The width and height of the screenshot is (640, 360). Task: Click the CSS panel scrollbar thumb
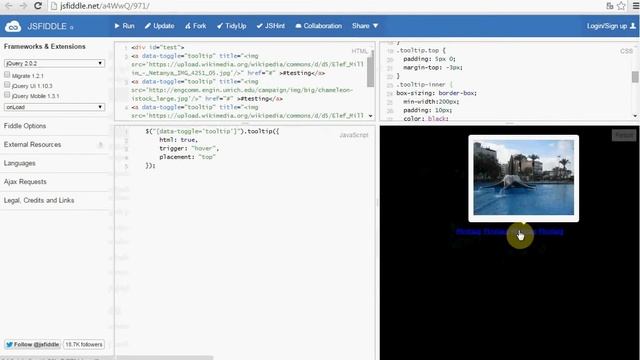[635, 76]
